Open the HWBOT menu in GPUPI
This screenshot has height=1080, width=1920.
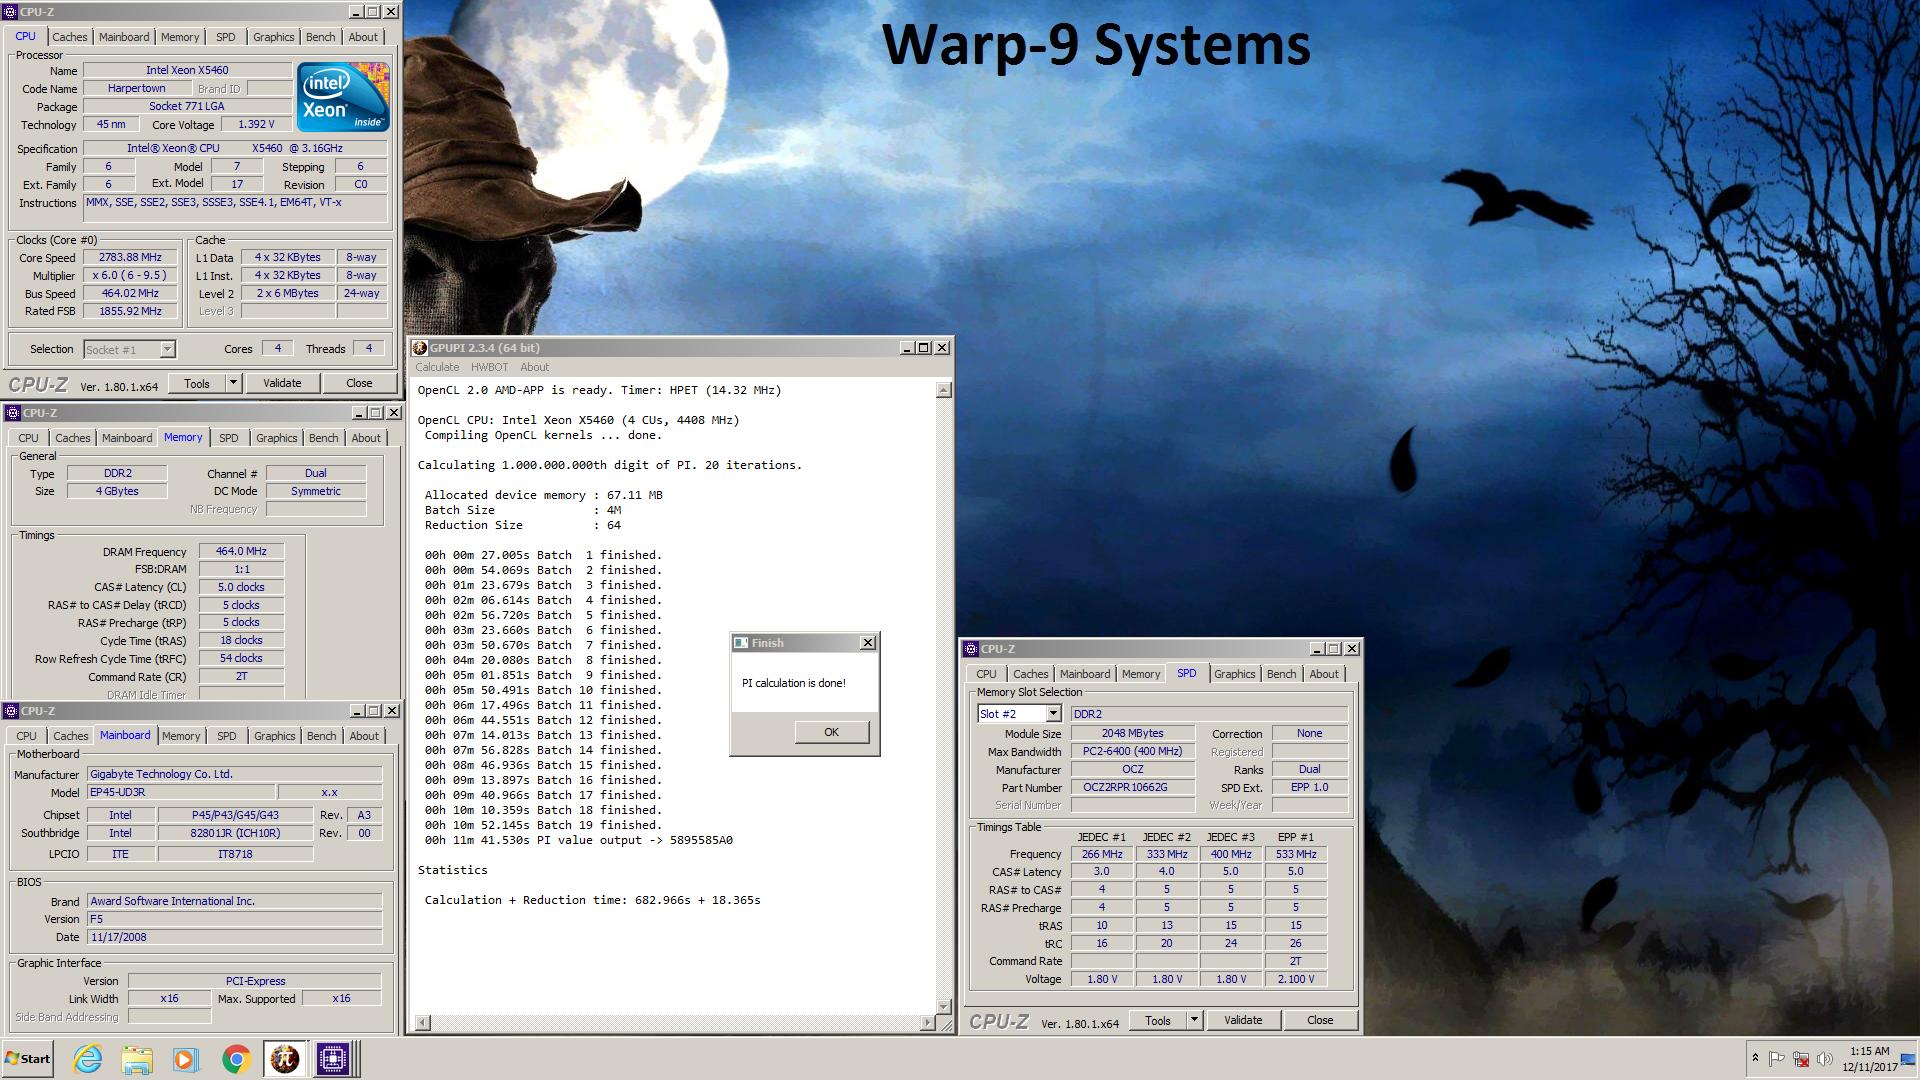[x=490, y=367]
